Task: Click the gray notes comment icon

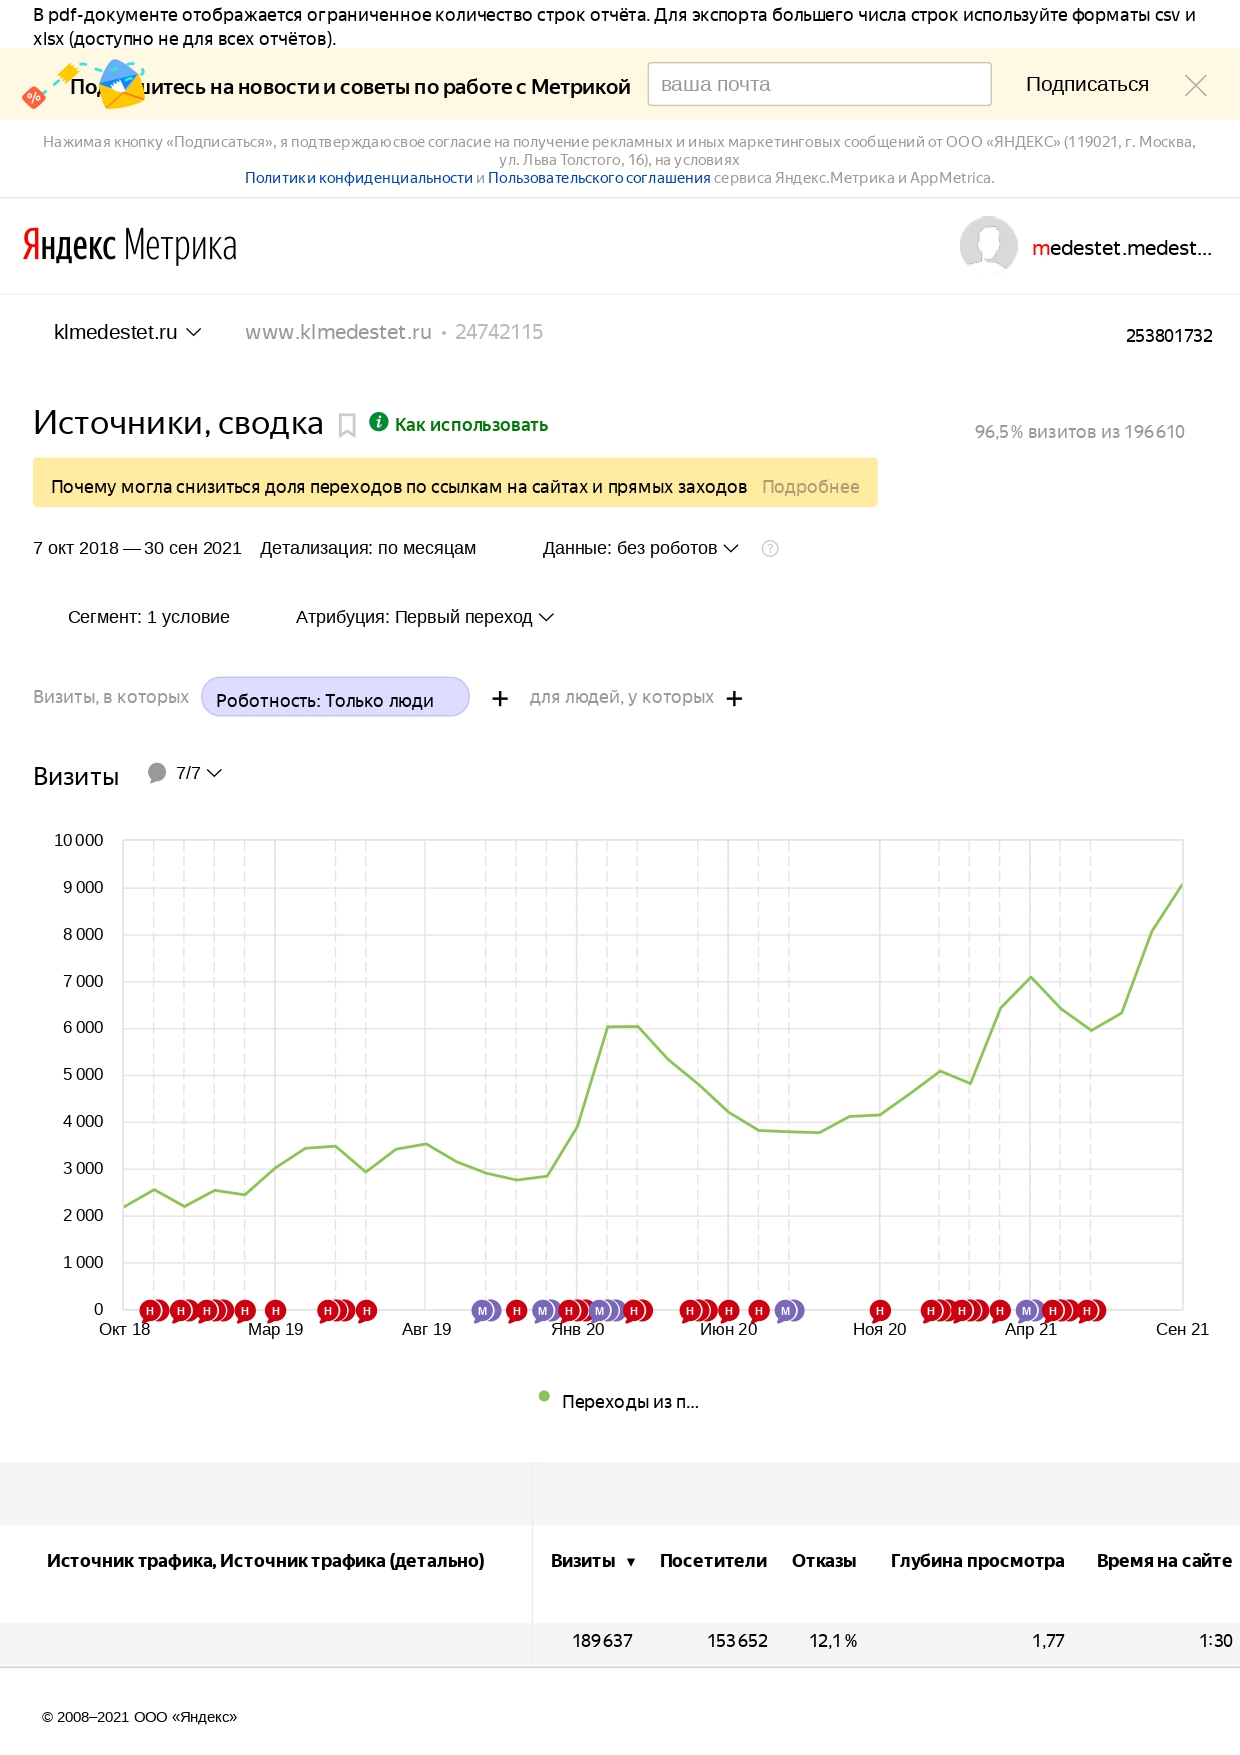Action: click(157, 773)
